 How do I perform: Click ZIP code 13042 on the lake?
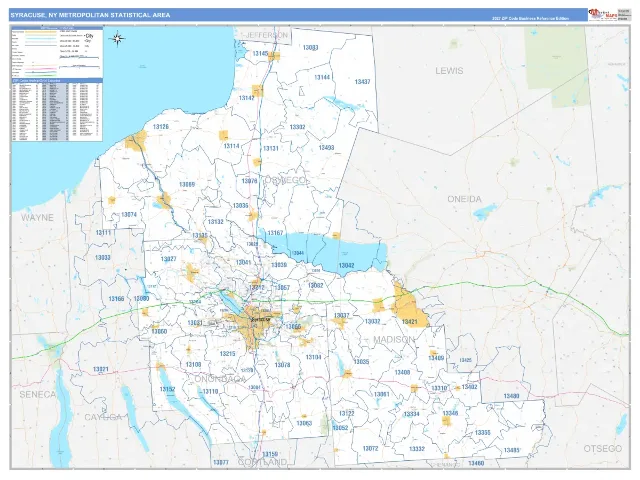point(346,266)
